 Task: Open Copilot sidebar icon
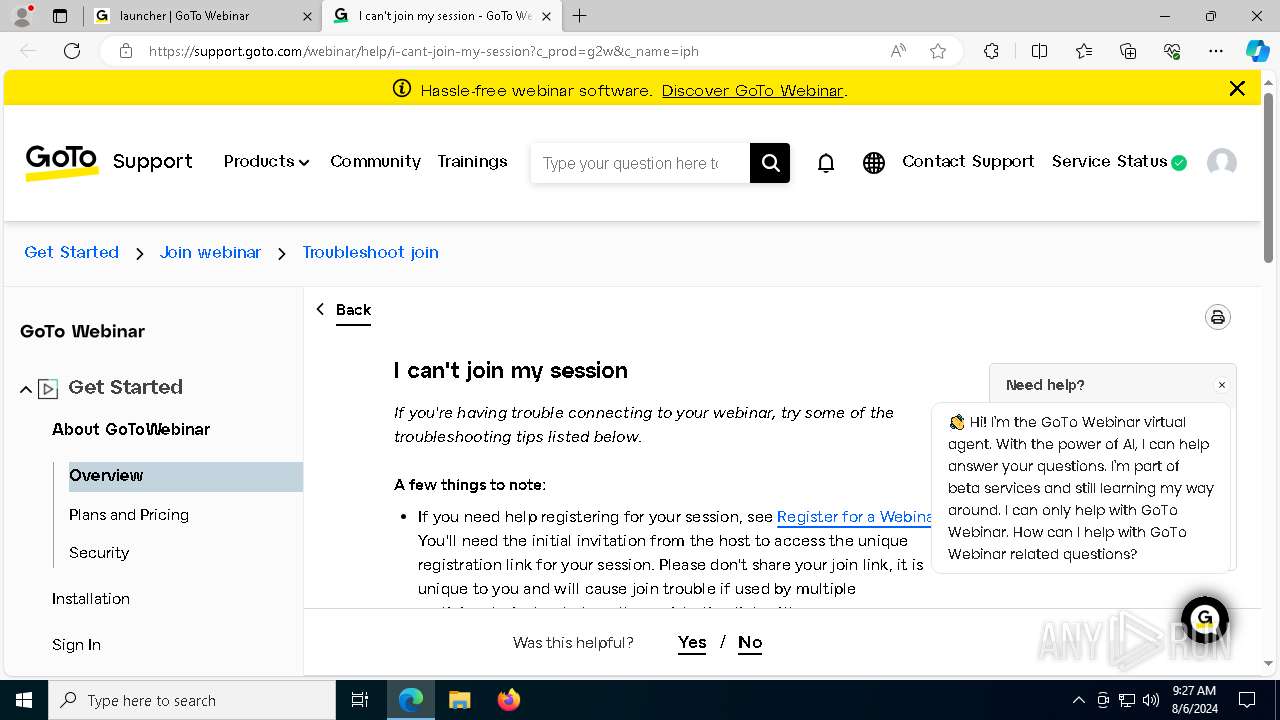pyautogui.click(x=1257, y=51)
